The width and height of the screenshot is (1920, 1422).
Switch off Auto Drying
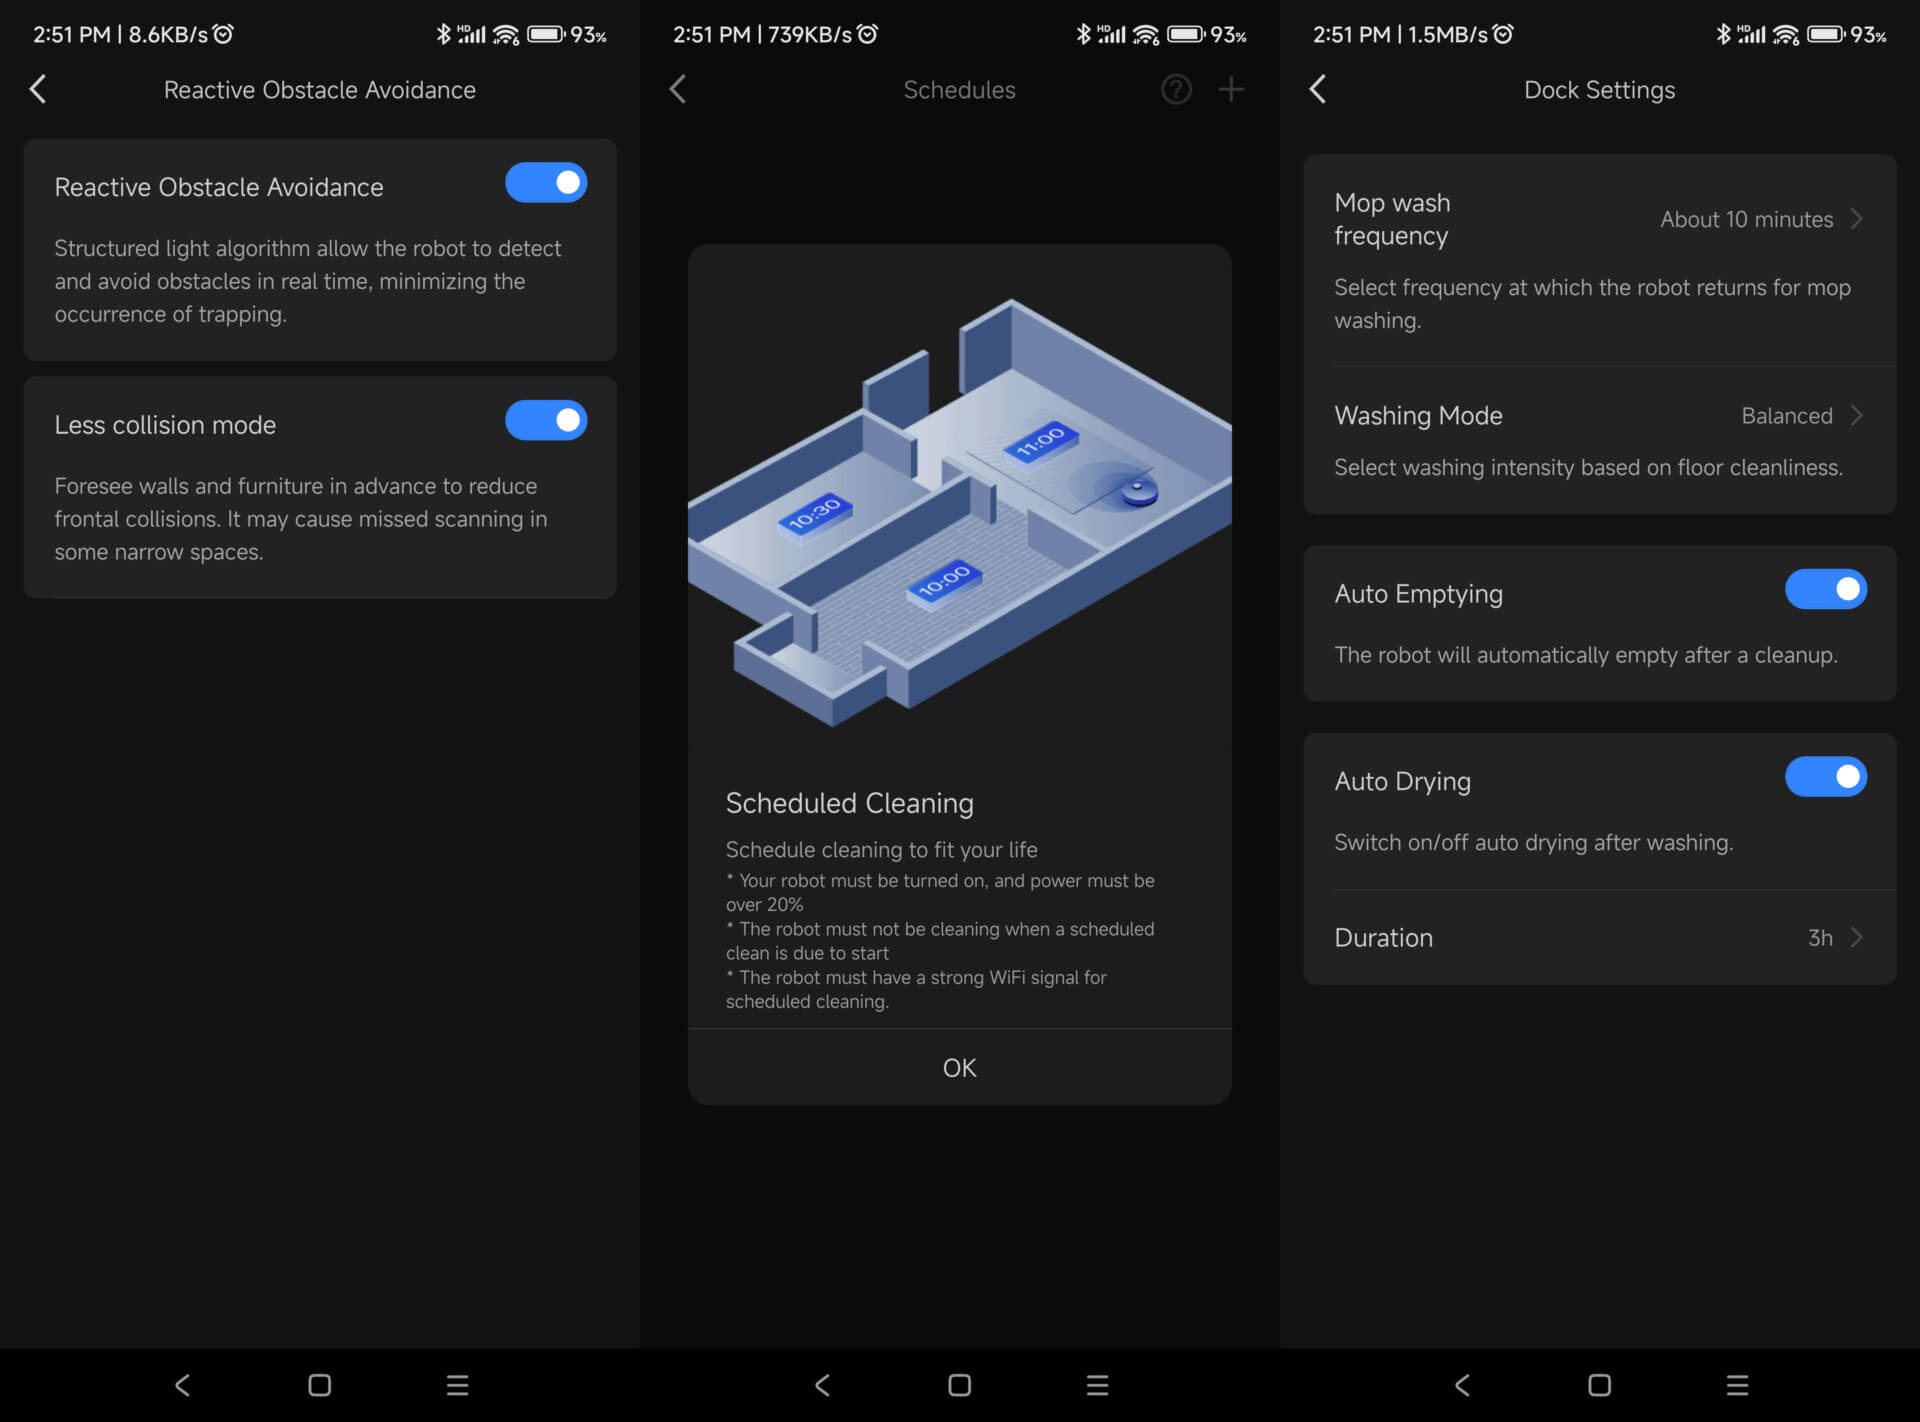pos(1826,777)
